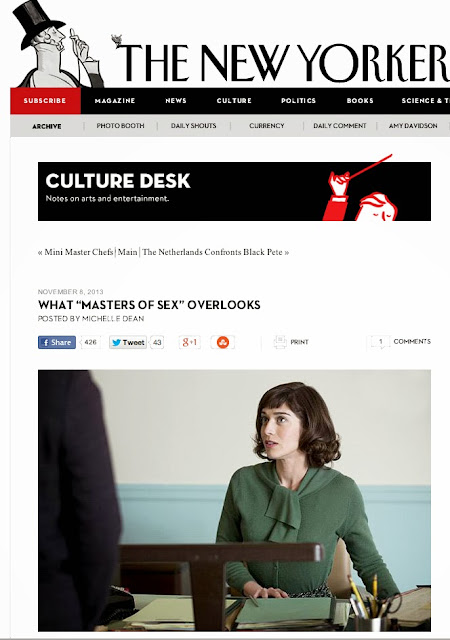Viewport: 450px width, 640px height.
Task: Open the Currency blog tab
Action: [x=267, y=126]
